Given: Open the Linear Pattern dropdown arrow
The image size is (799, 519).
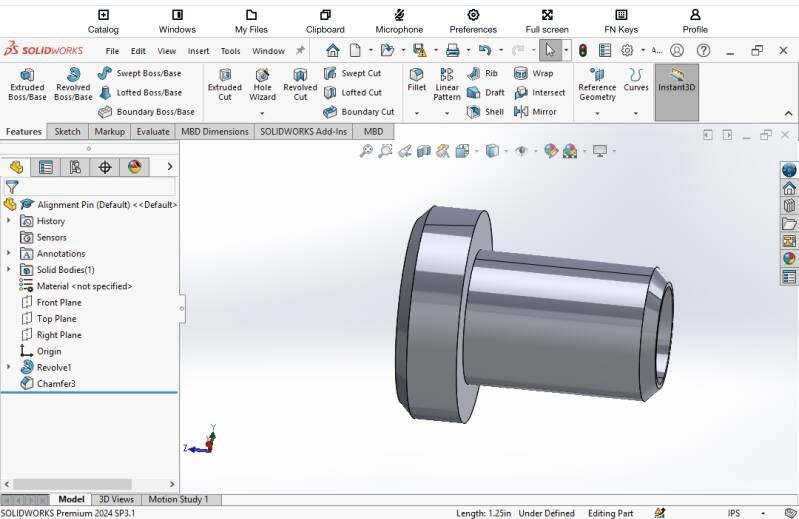Looking at the screenshot, I should click(x=447, y=113).
